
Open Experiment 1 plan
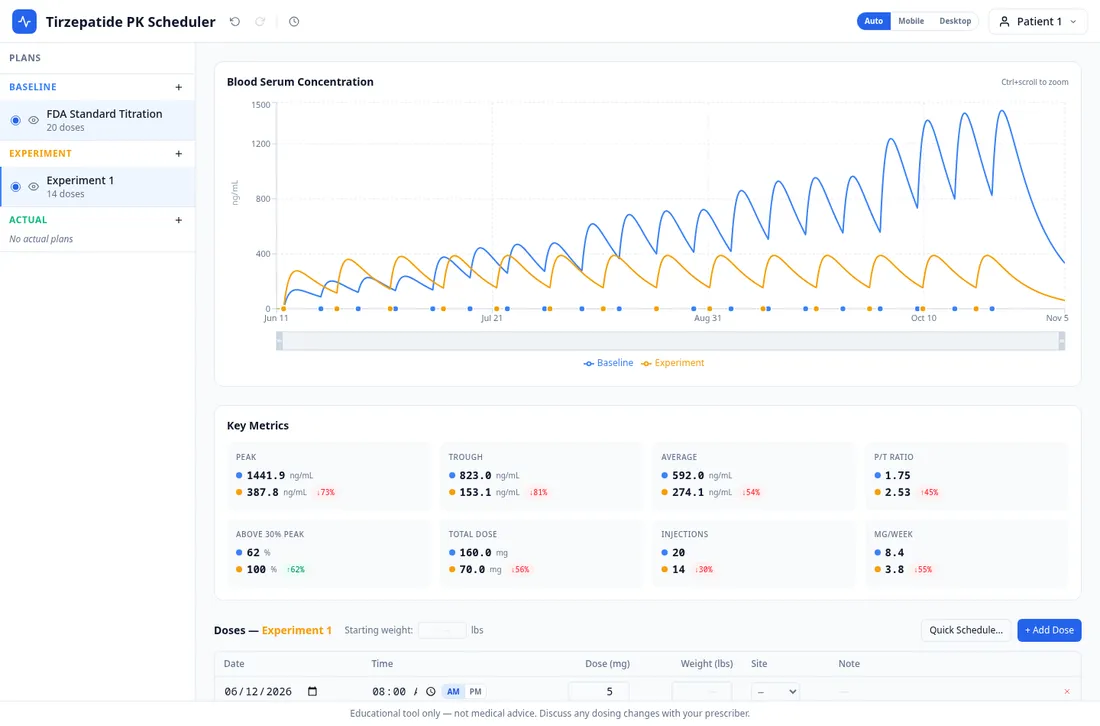click(x=98, y=187)
